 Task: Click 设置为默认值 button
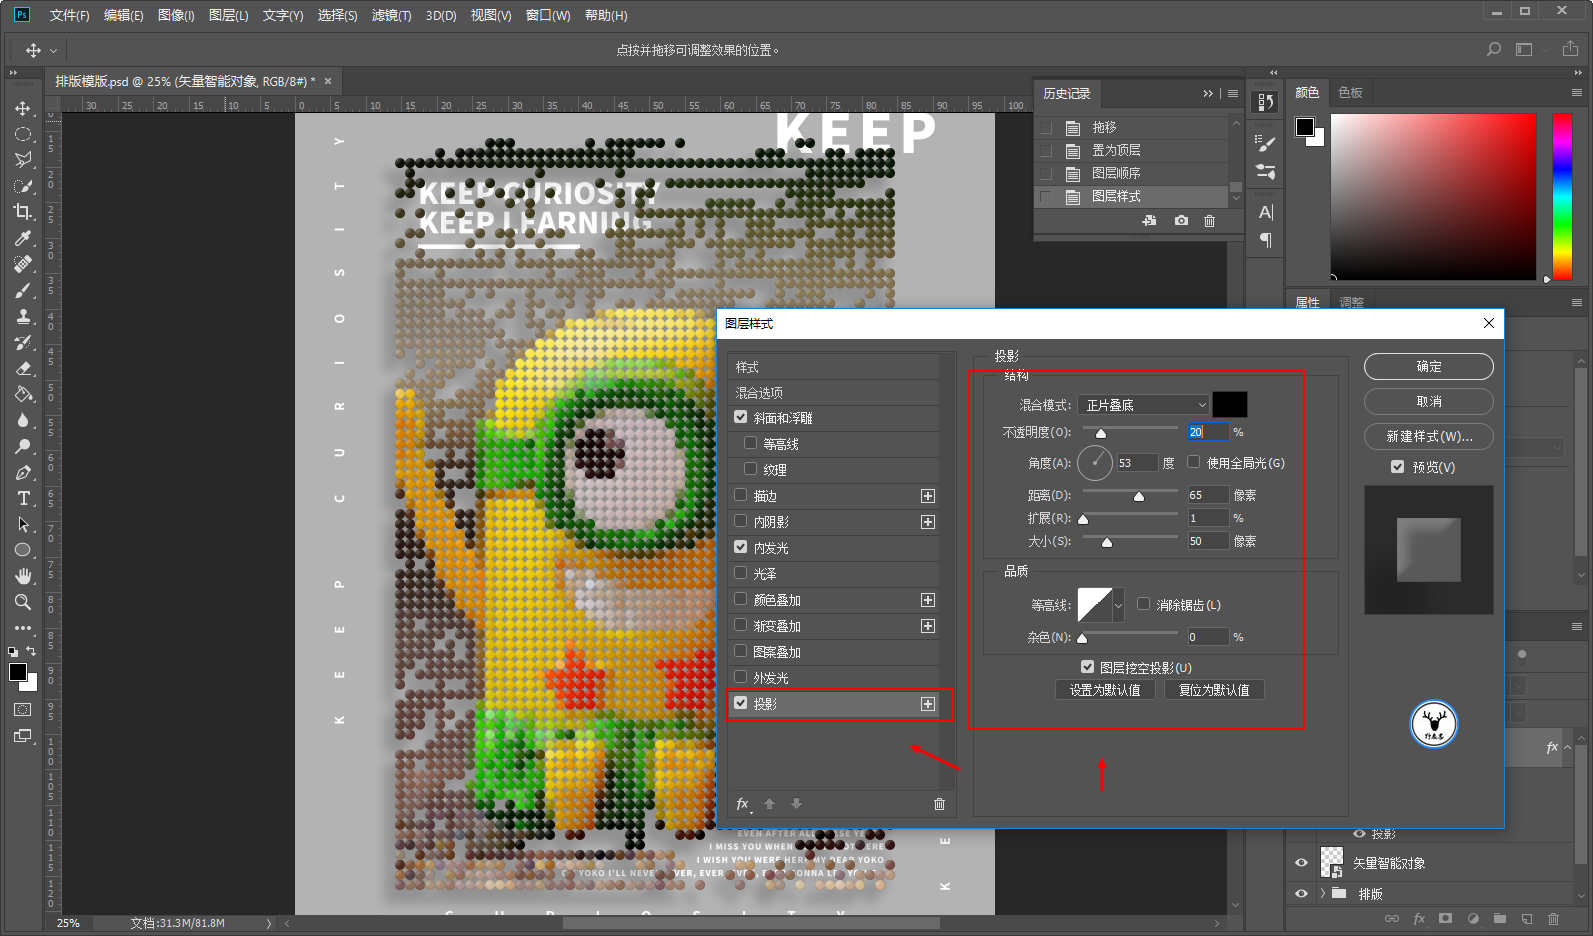click(1105, 690)
